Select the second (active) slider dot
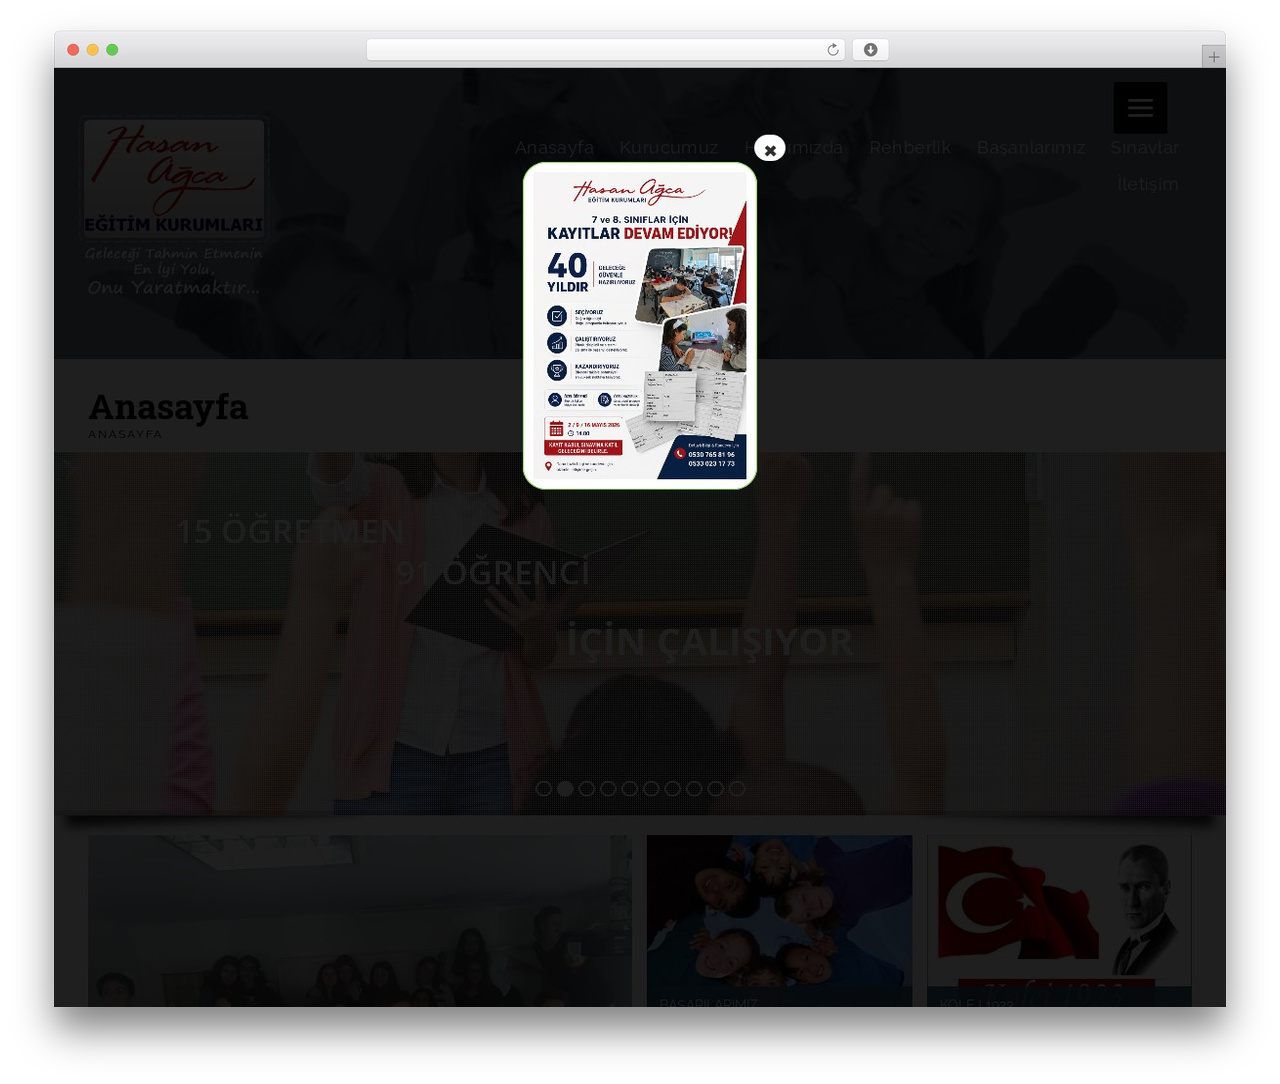Image resolution: width=1280 pixels, height=1084 pixels. tap(565, 789)
